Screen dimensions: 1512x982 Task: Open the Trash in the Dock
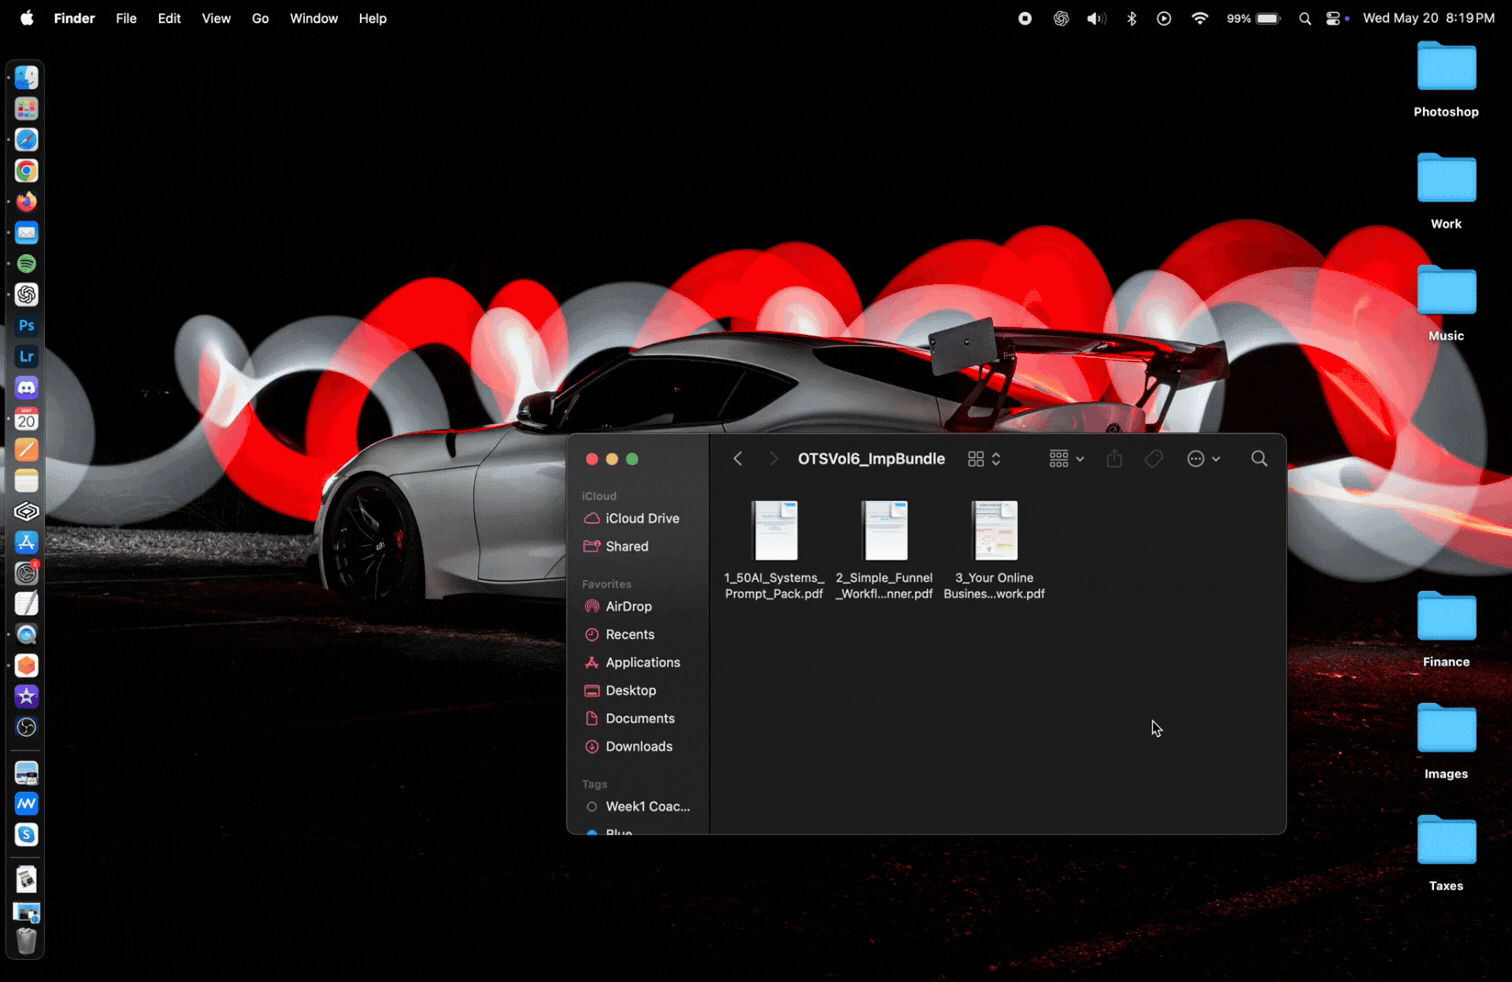[27, 941]
